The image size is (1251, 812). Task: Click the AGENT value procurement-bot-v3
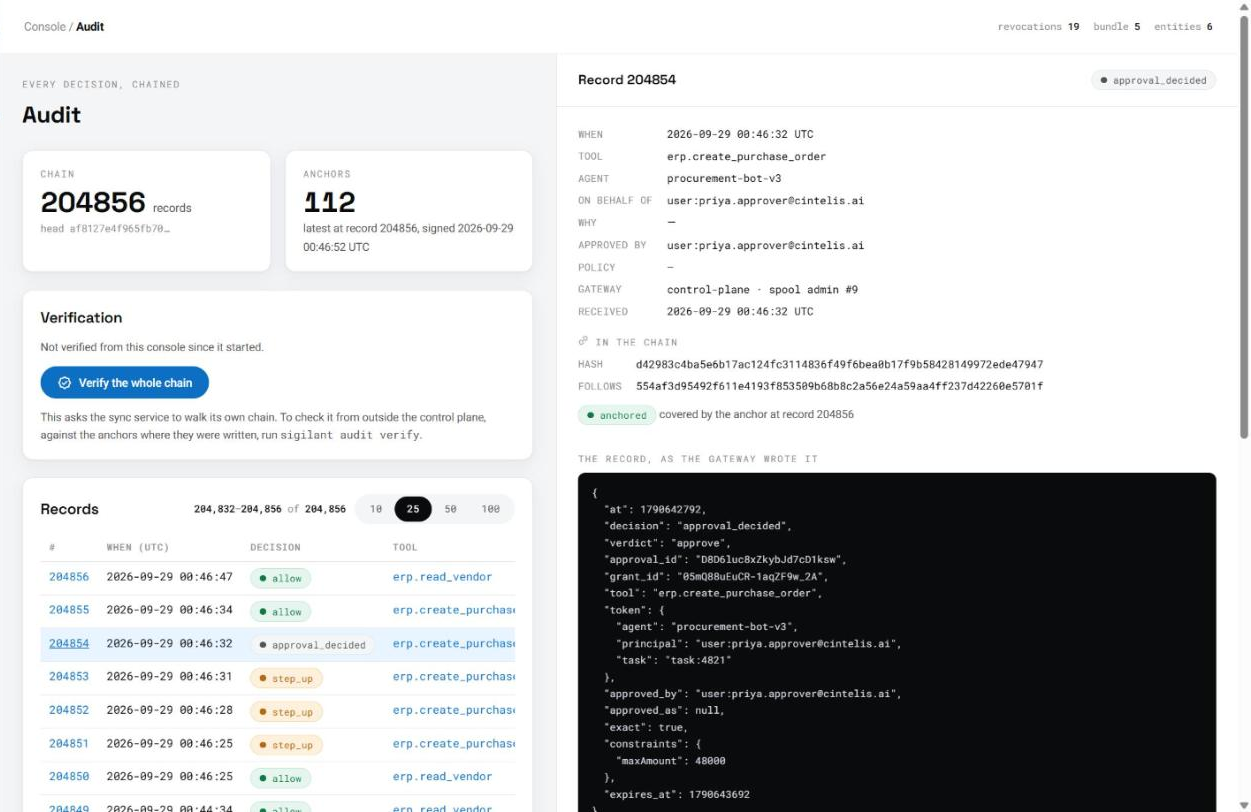pyautogui.click(x=724, y=179)
